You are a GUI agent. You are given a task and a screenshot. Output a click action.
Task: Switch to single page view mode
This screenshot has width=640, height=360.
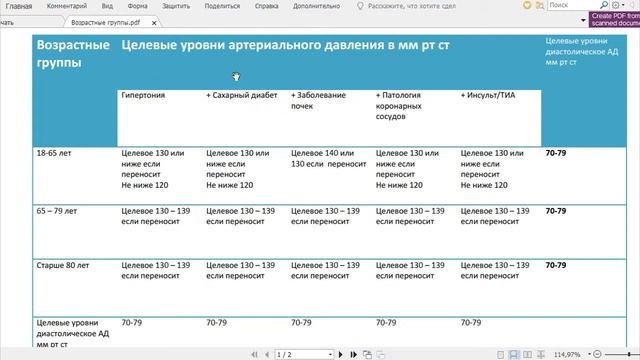click(x=500, y=354)
